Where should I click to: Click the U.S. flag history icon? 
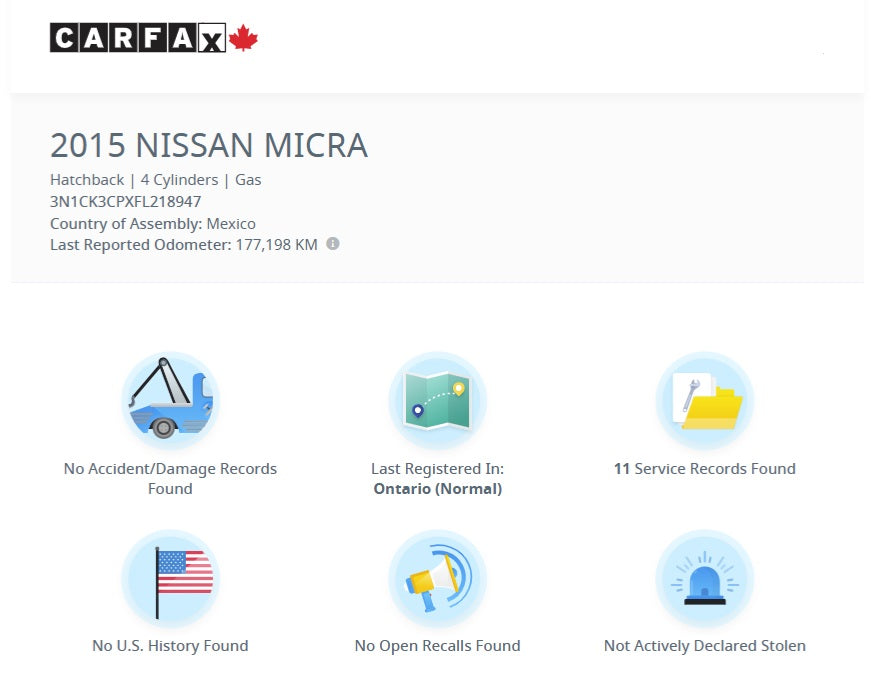(170, 578)
